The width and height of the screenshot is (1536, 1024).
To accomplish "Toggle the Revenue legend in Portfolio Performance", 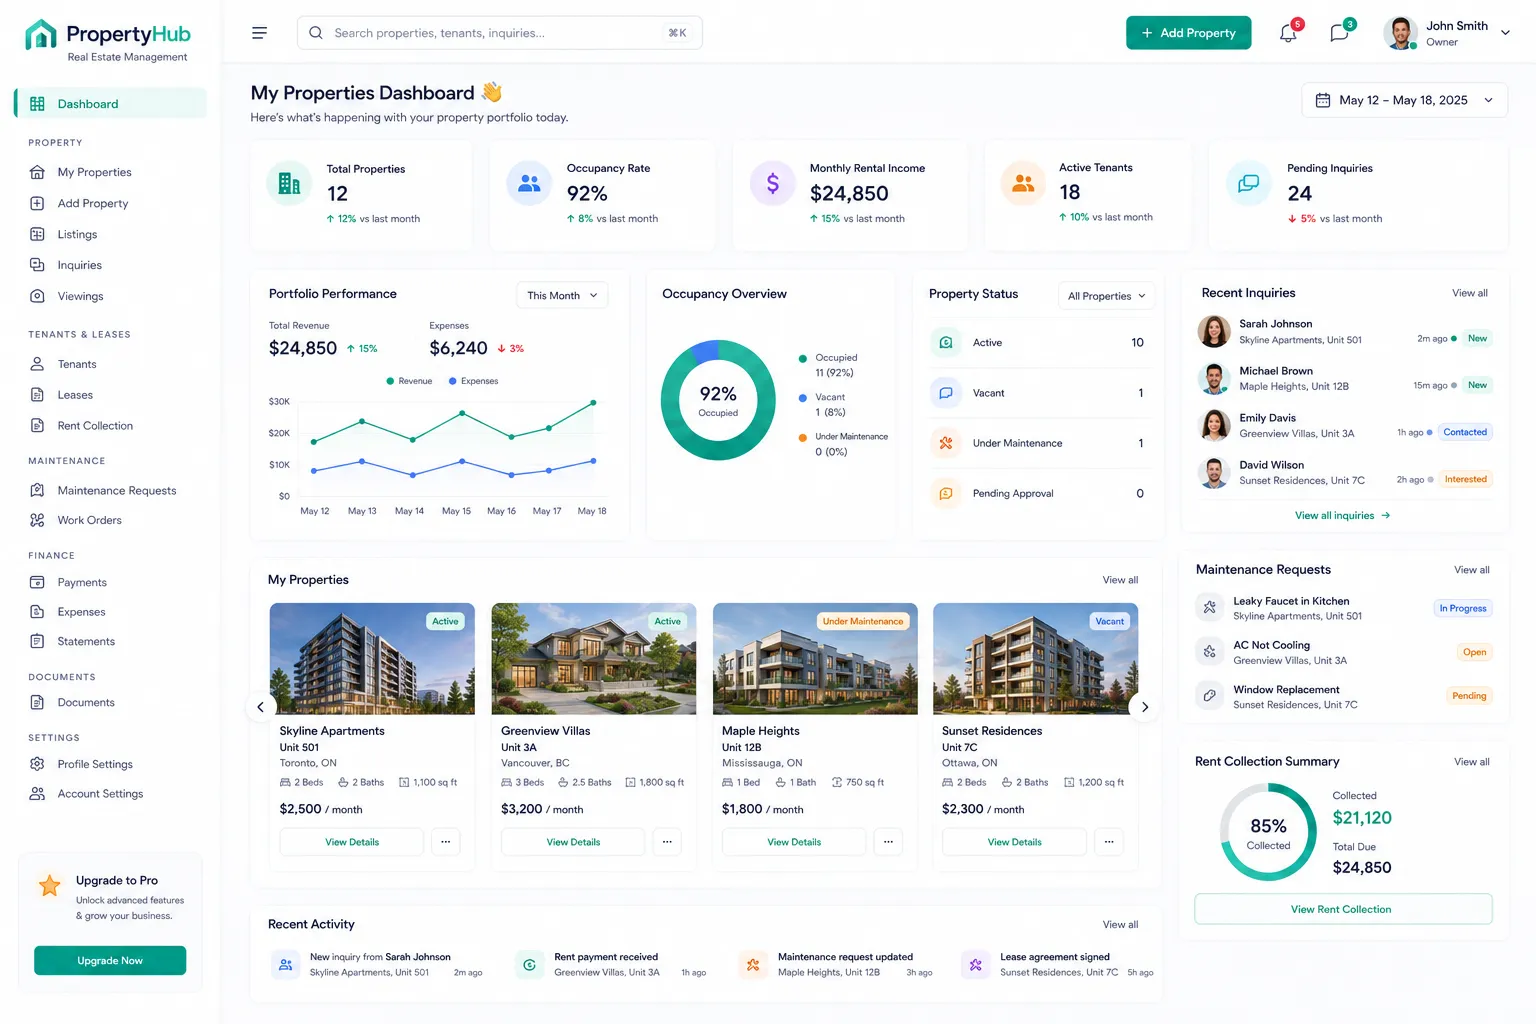I will (x=409, y=381).
